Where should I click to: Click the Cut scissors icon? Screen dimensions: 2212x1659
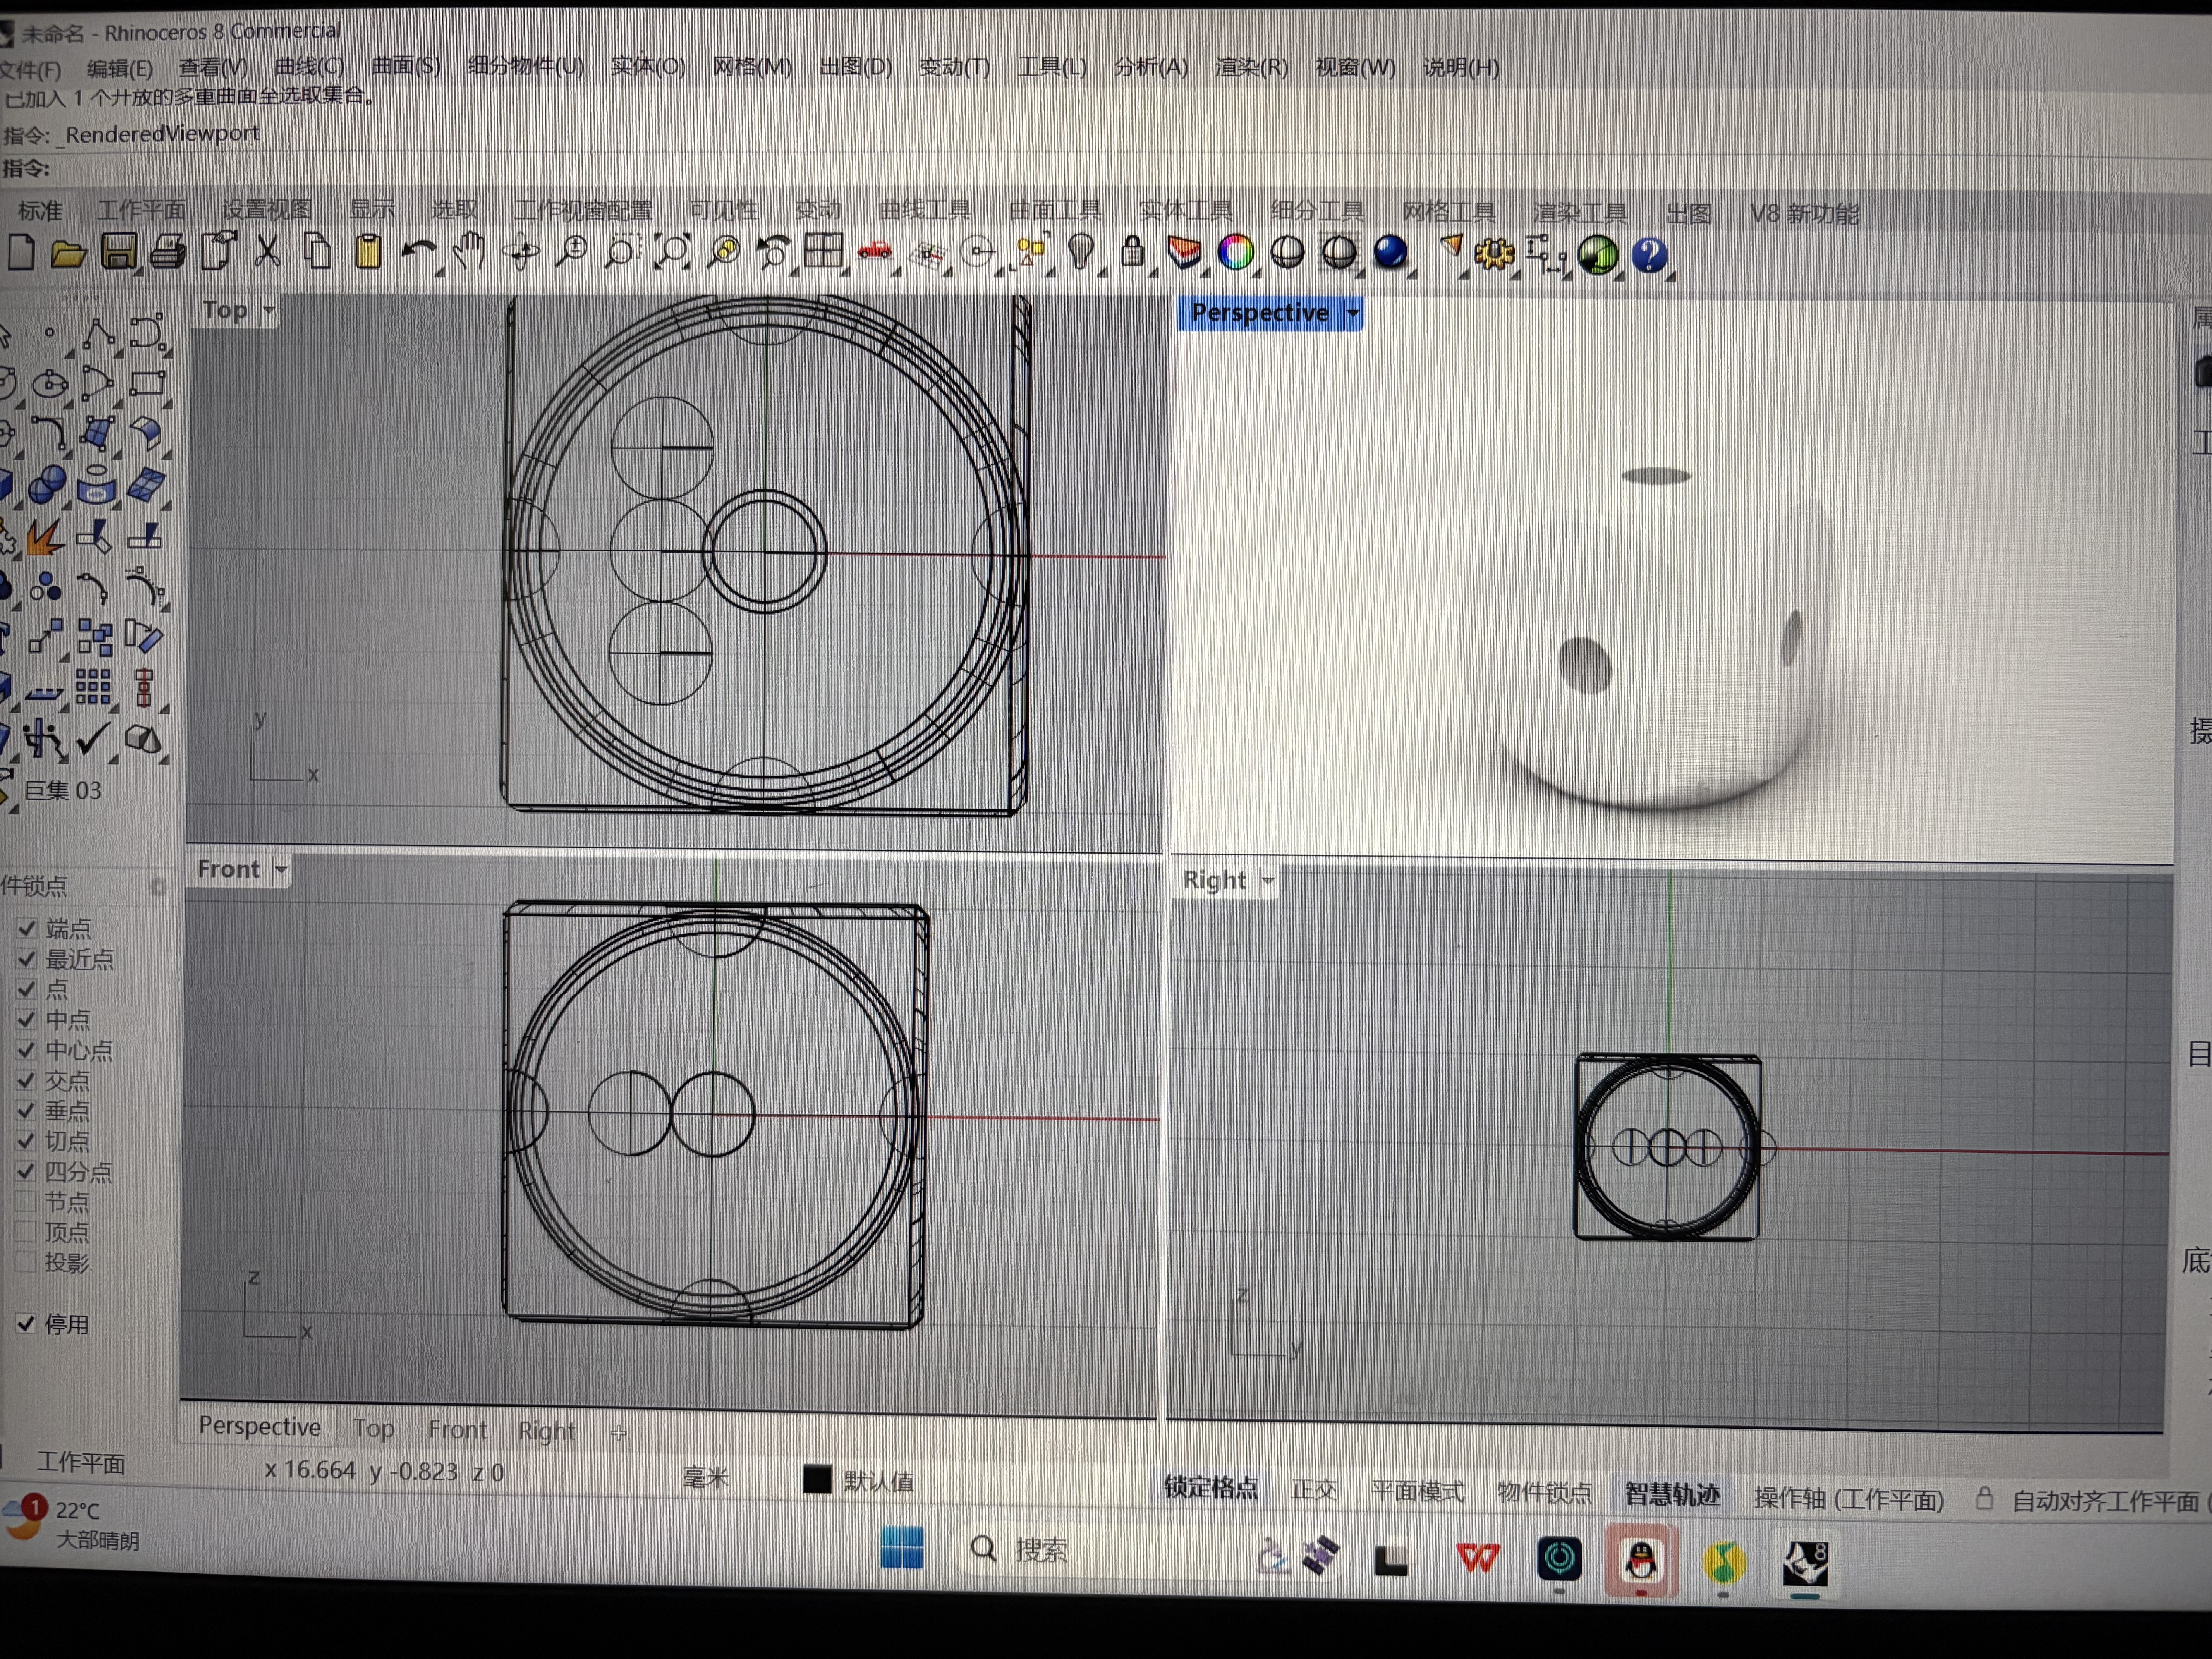pyautogui.click(x=267, y=251)
